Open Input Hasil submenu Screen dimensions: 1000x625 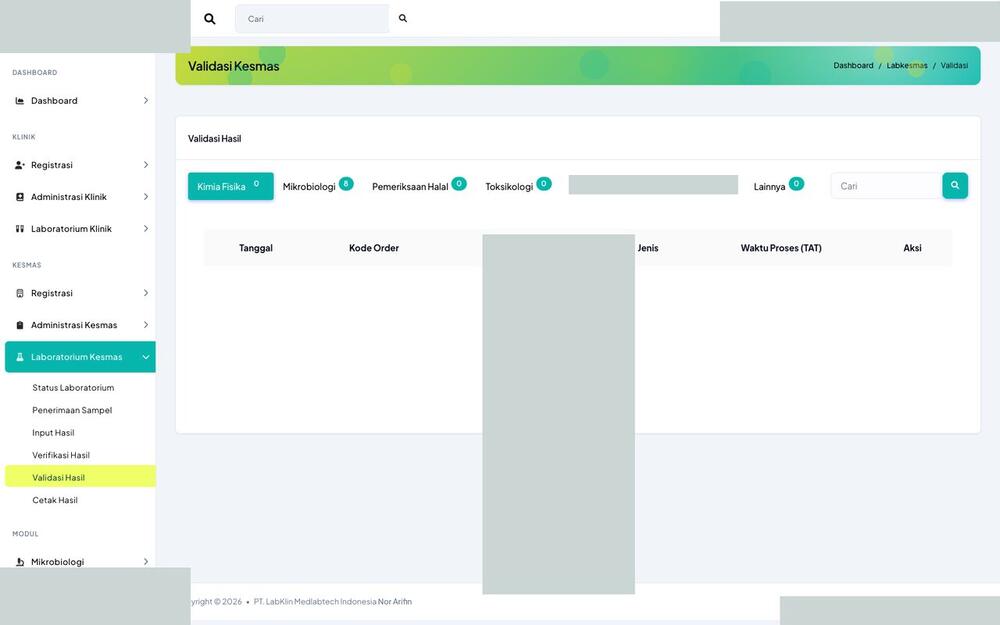click(53, 433)
